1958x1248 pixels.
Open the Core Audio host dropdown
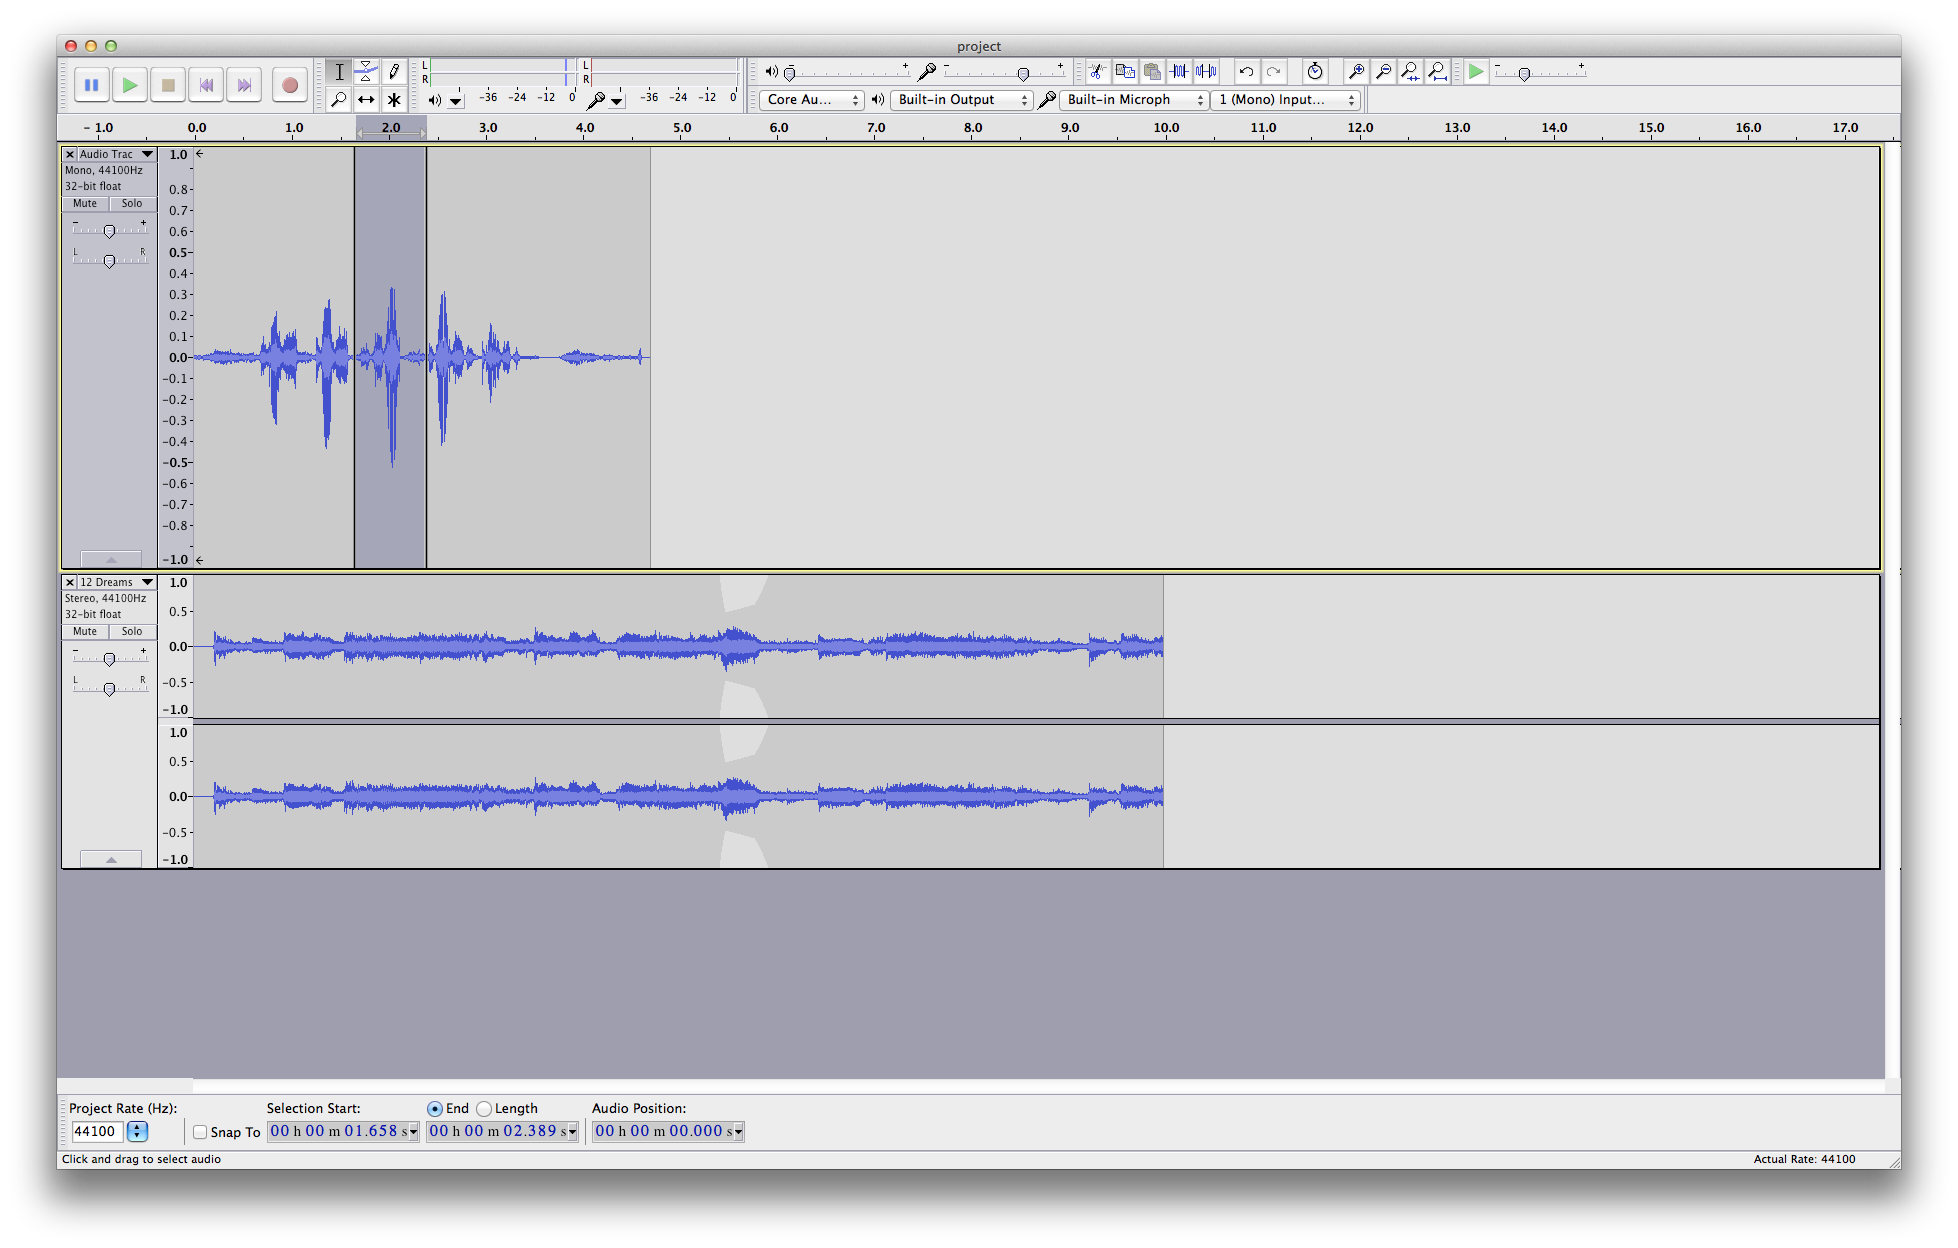(x=811, y=100)
